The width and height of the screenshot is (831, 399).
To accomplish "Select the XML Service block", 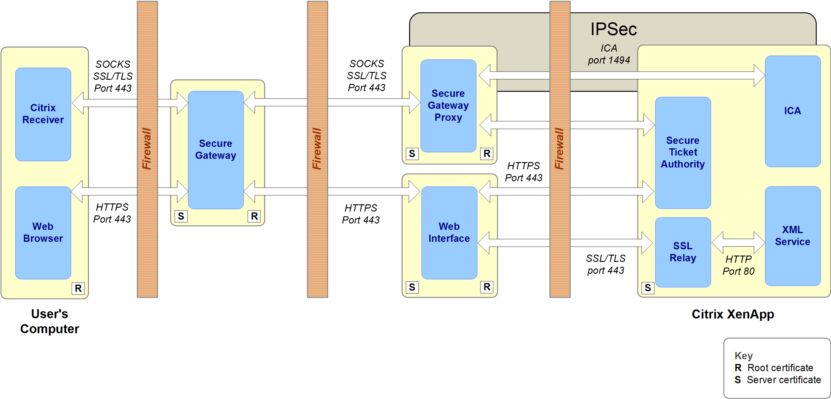I will pyautogui.click(x=793, y=236).
